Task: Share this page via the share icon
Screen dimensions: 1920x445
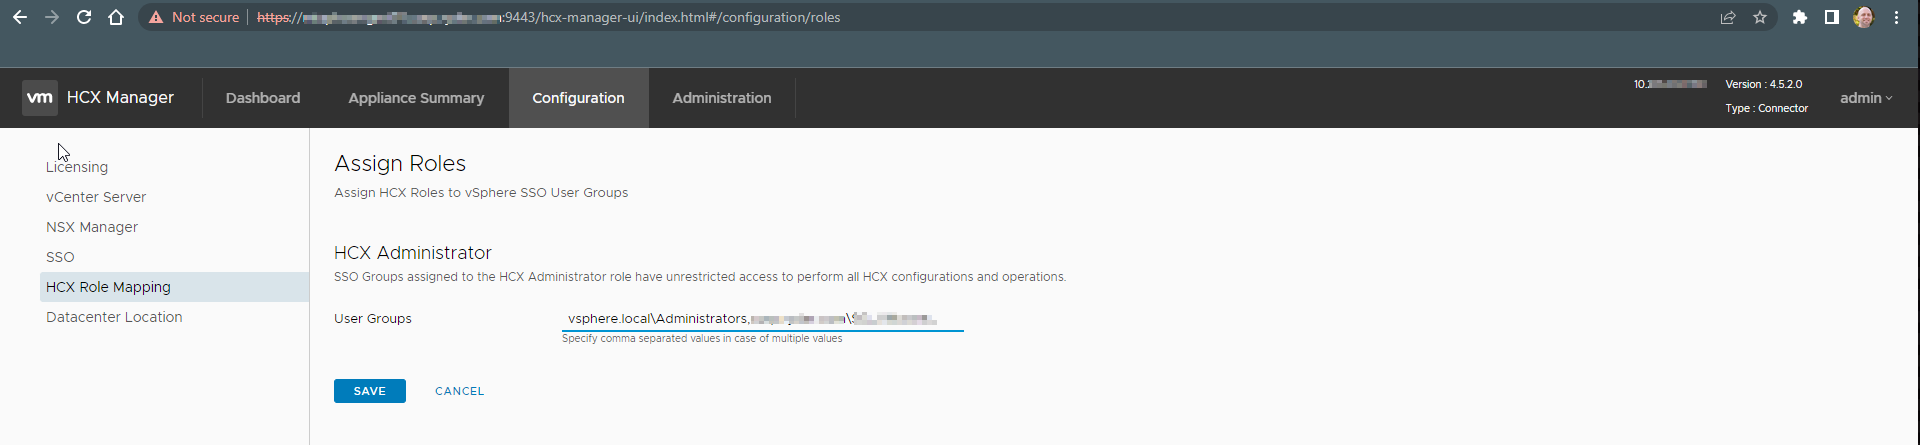Action: pyautogui.click(x=1728, y=17)
